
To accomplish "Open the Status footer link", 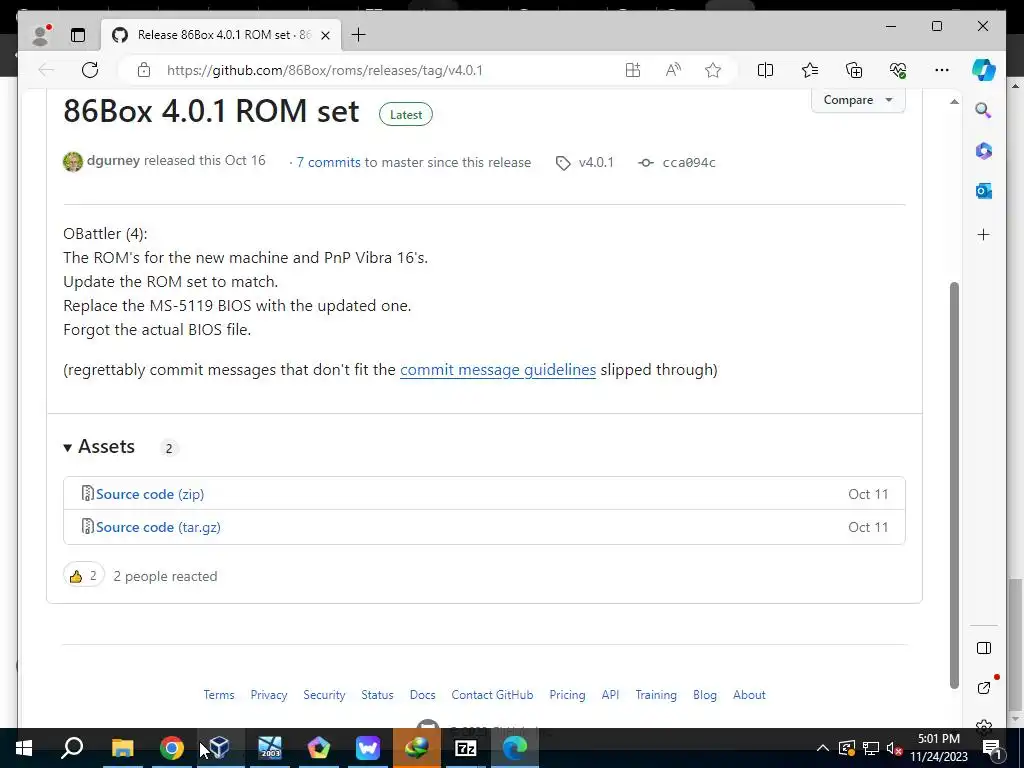I will (x=377, y=695).
